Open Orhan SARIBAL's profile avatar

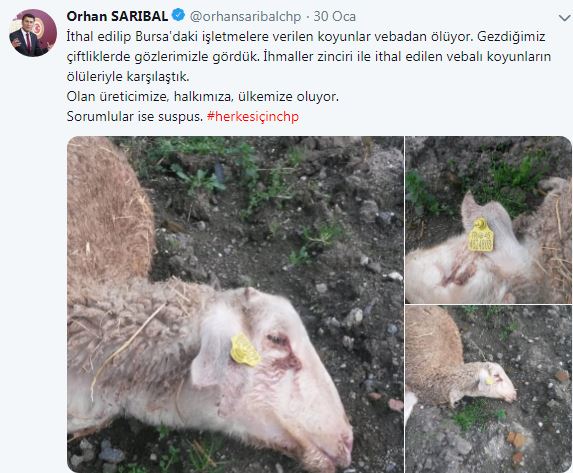pyautogui.click(x=33, y=33)
